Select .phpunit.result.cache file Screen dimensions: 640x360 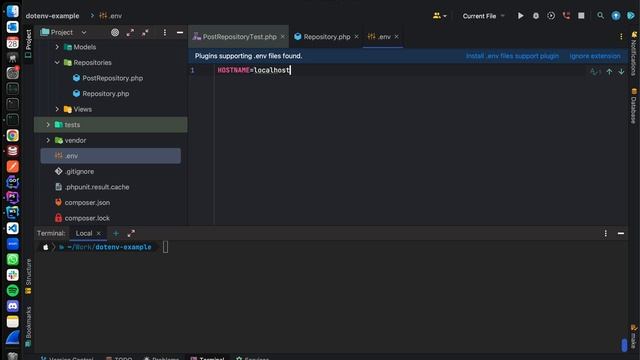[92, 187]
